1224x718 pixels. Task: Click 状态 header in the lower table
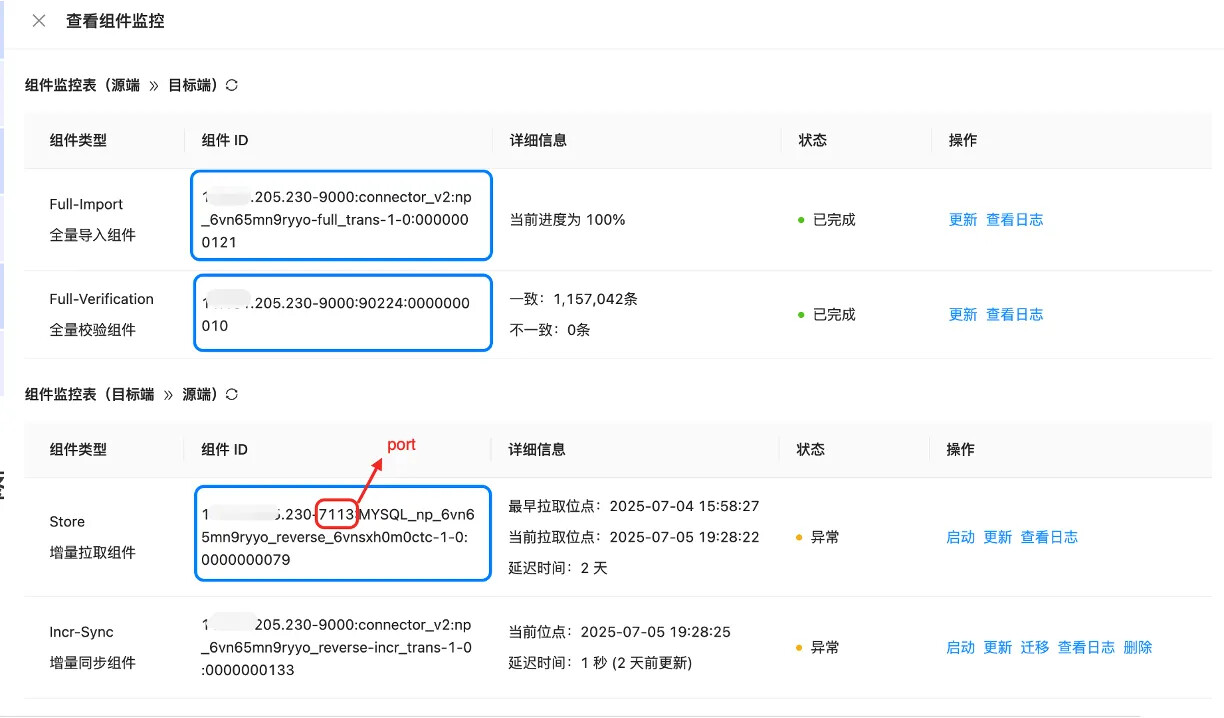click(x=811, y=450)
